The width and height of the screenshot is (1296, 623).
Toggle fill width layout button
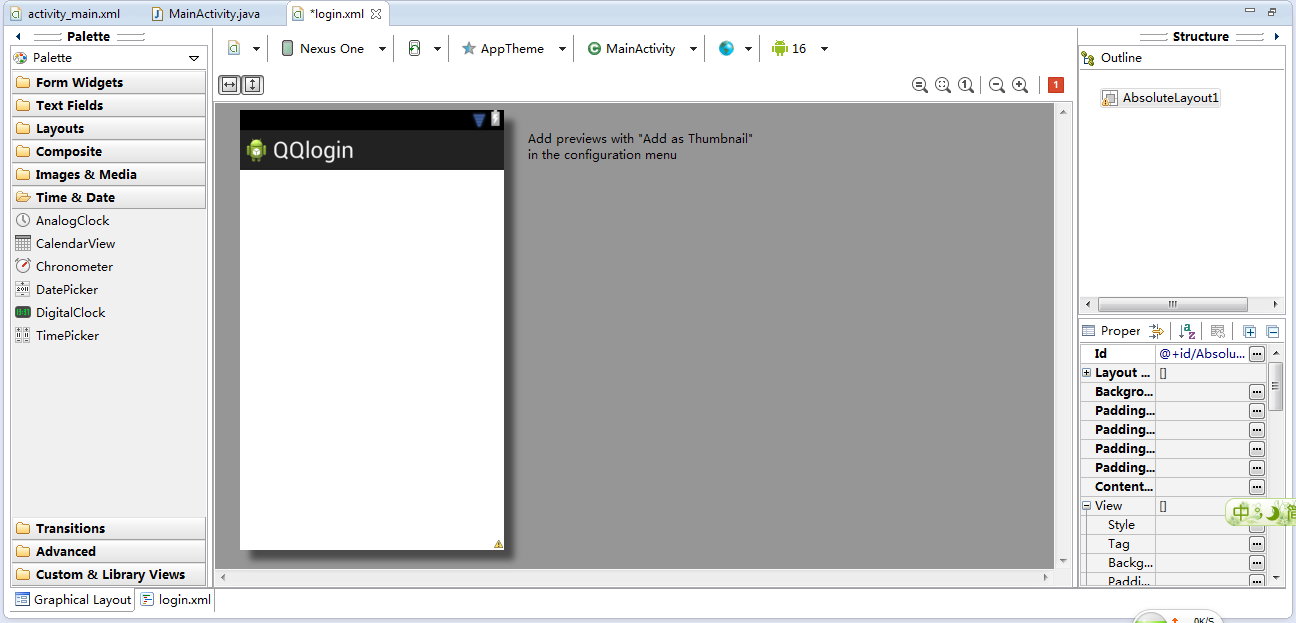229,85
